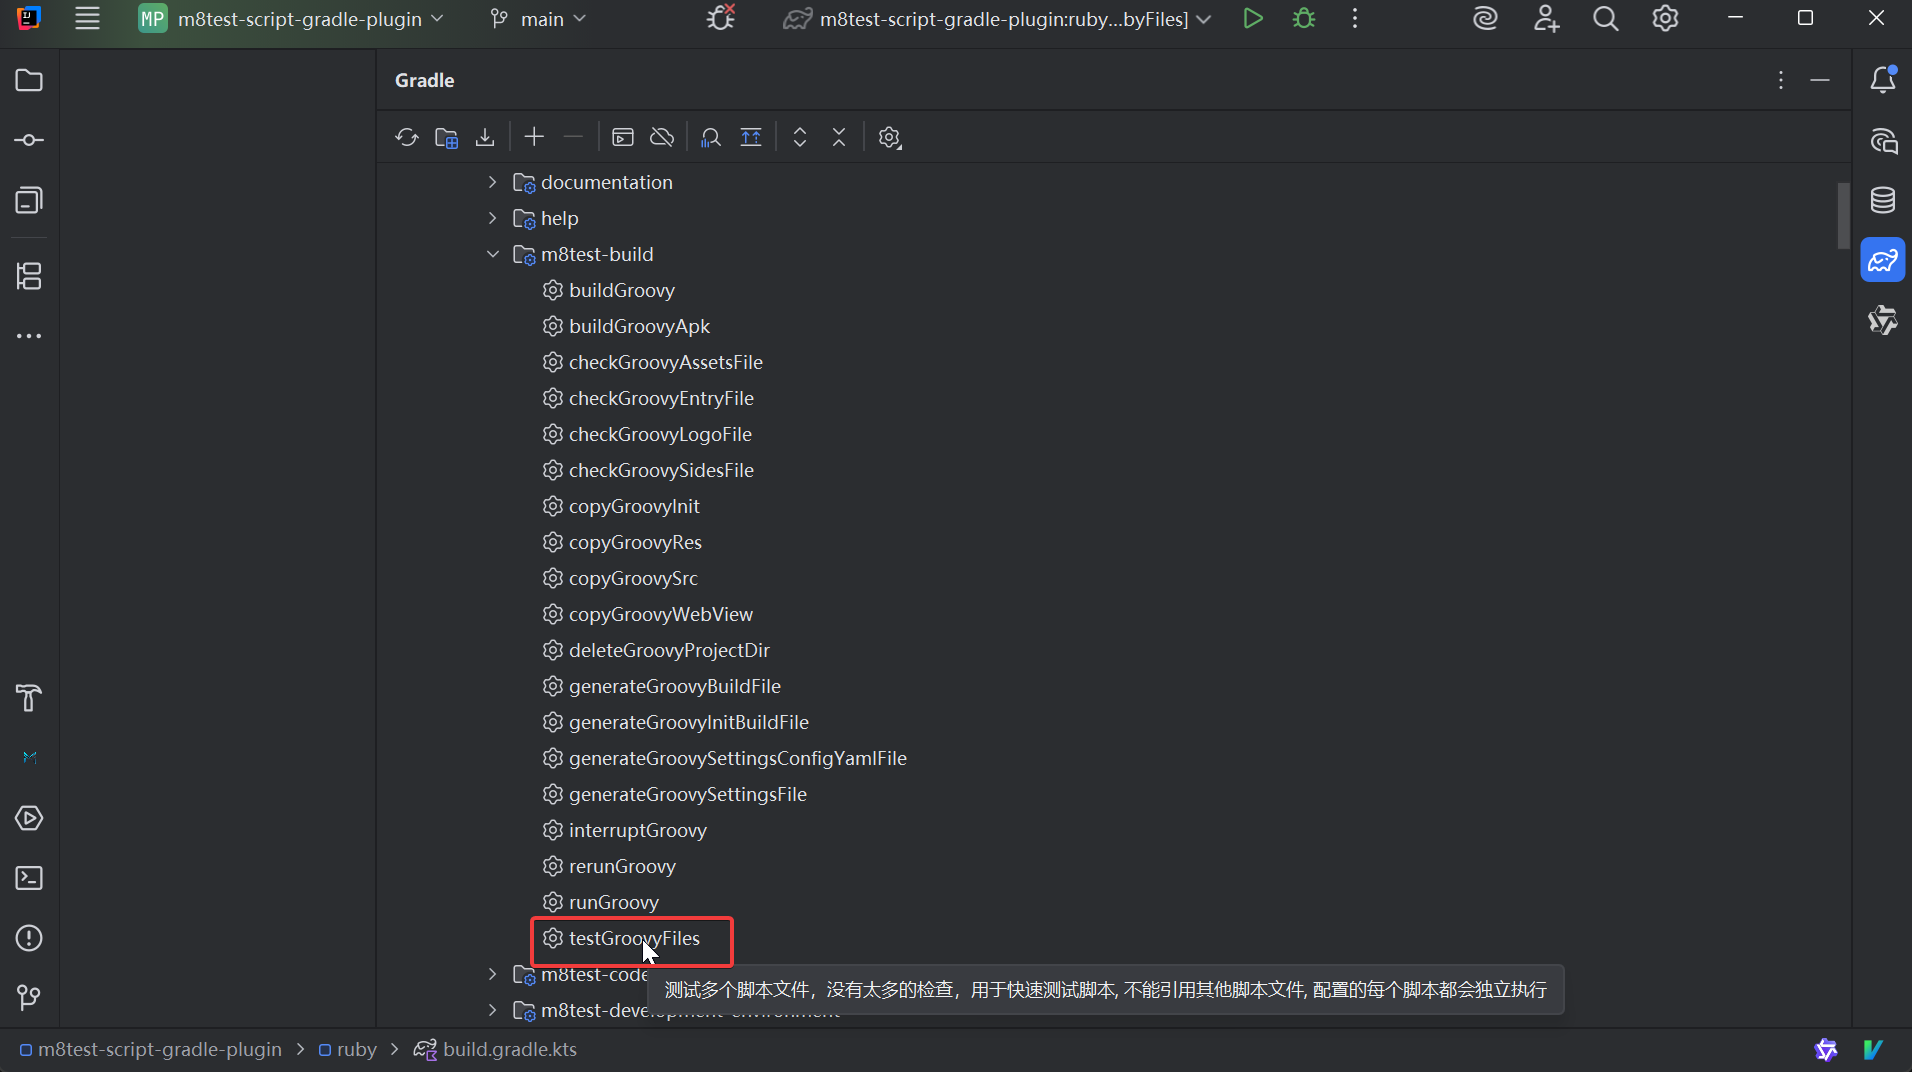Screen dimensions: 1912x1072
Task: Expand all Gradle tree nodes
Action: click(x=800, y=137)
